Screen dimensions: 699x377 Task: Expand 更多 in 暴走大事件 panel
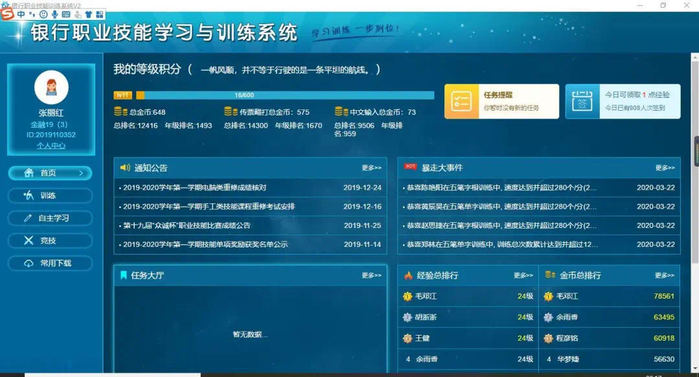tap(665, 168)
